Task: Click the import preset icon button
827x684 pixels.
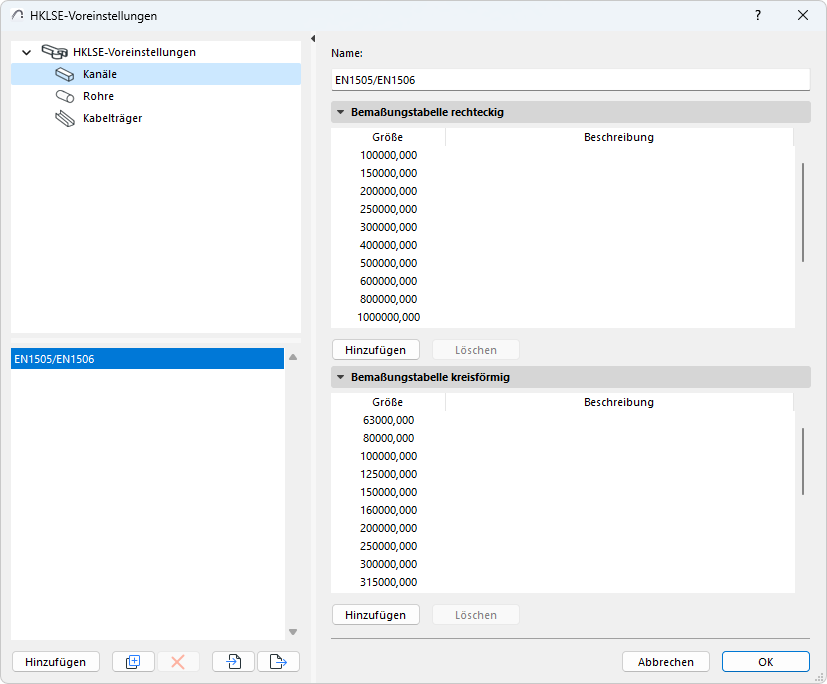Action: (x=233, y=661)
